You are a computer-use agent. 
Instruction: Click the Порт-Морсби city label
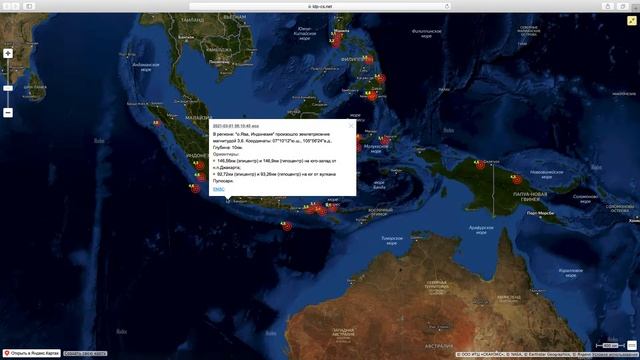[540, 213]
